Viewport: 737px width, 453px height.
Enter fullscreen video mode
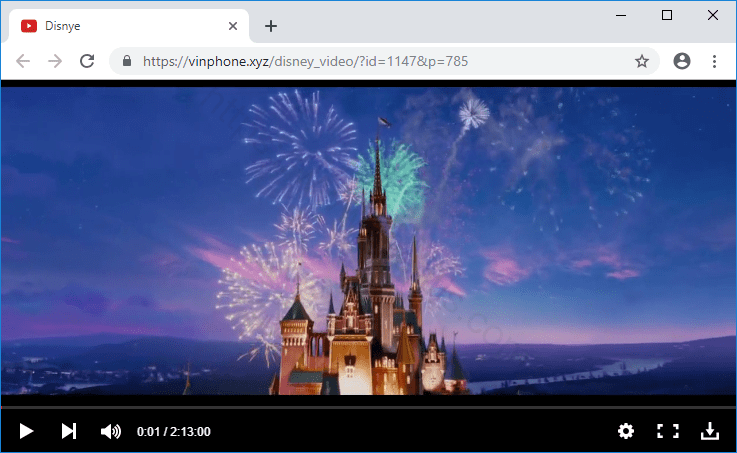pos(667,431)
